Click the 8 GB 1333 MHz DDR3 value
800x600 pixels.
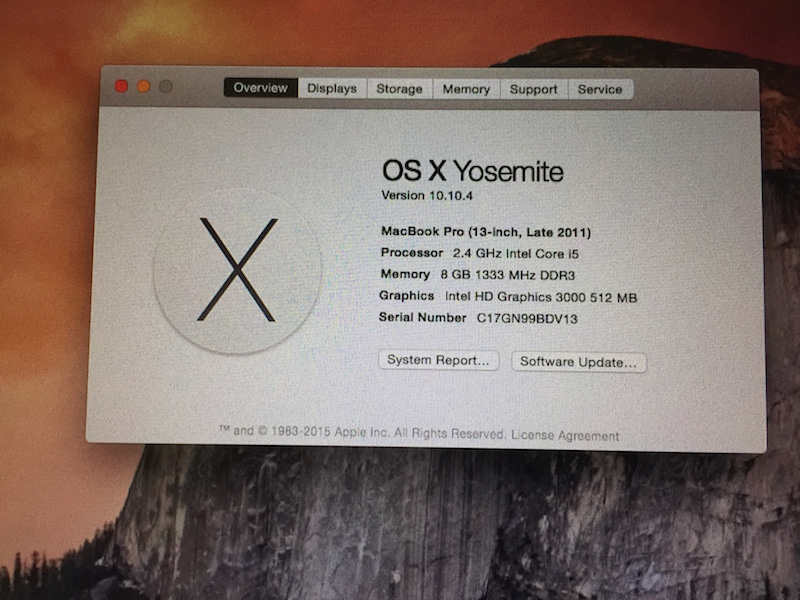click(x=508, y=275)
